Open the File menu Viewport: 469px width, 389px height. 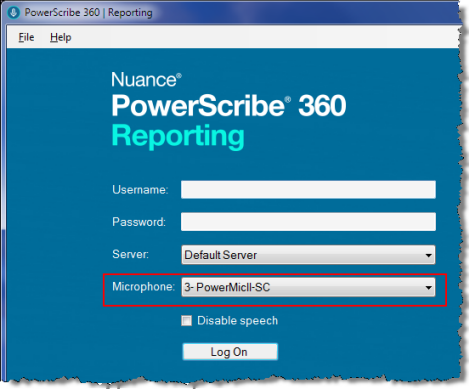(26, 37)
